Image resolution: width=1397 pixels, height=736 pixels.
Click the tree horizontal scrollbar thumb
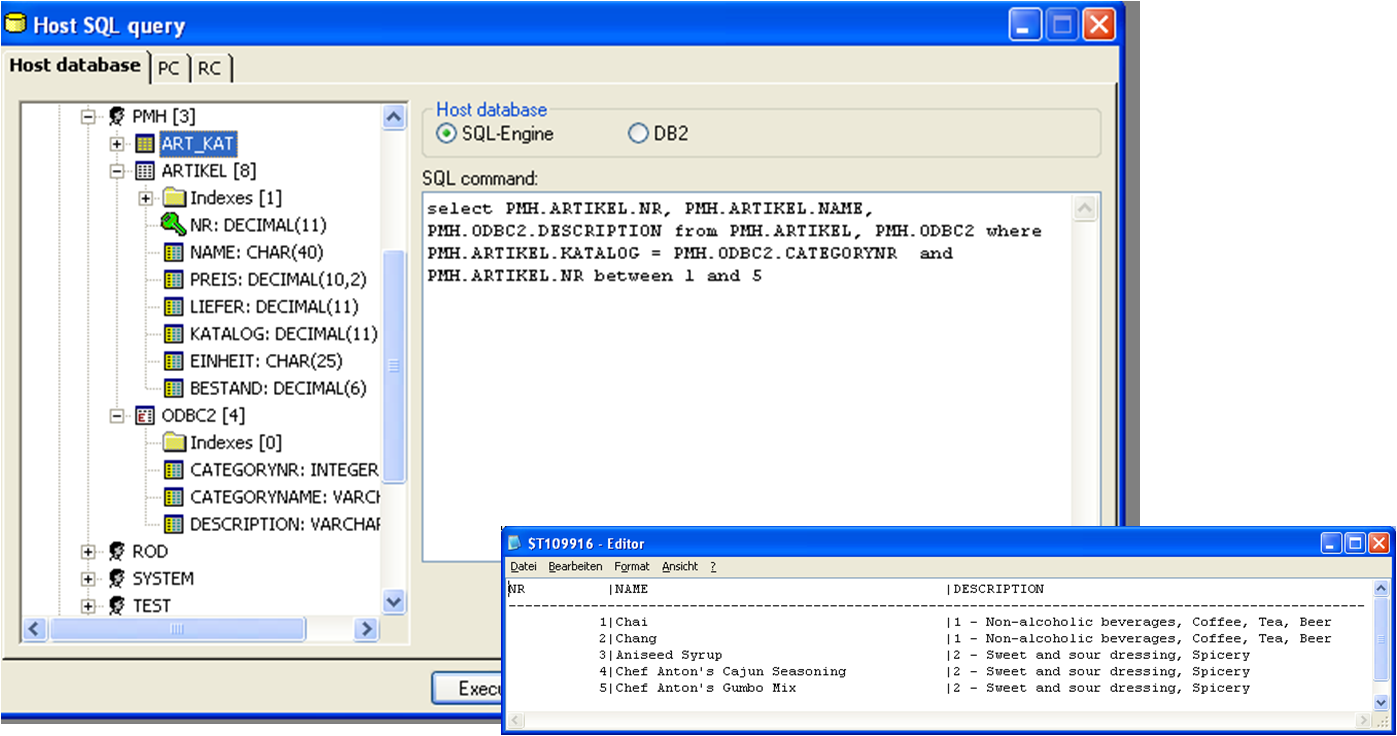point(177,628)
